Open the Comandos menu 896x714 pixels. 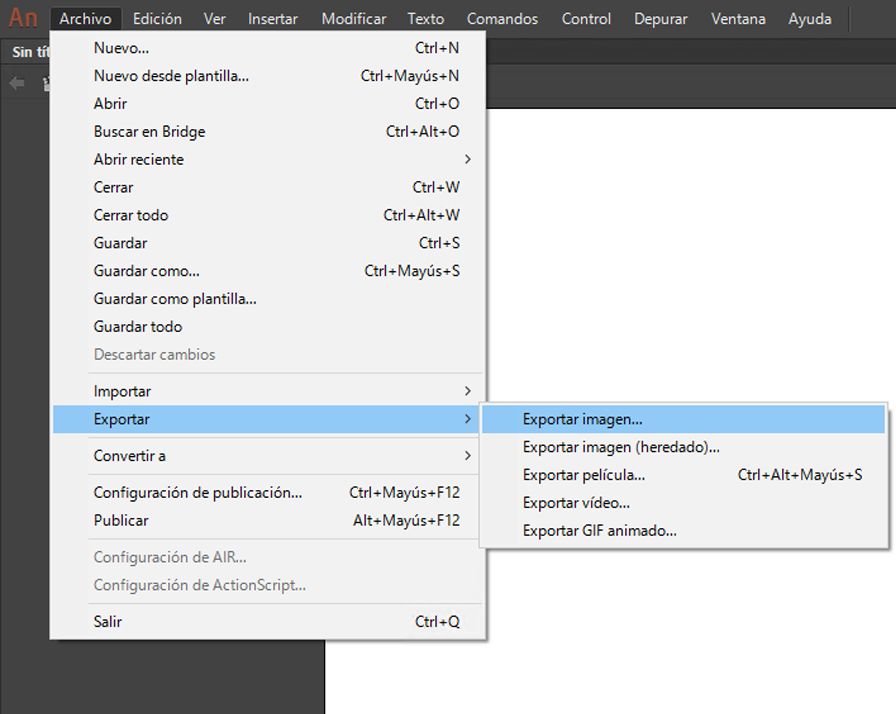(502, 19)
